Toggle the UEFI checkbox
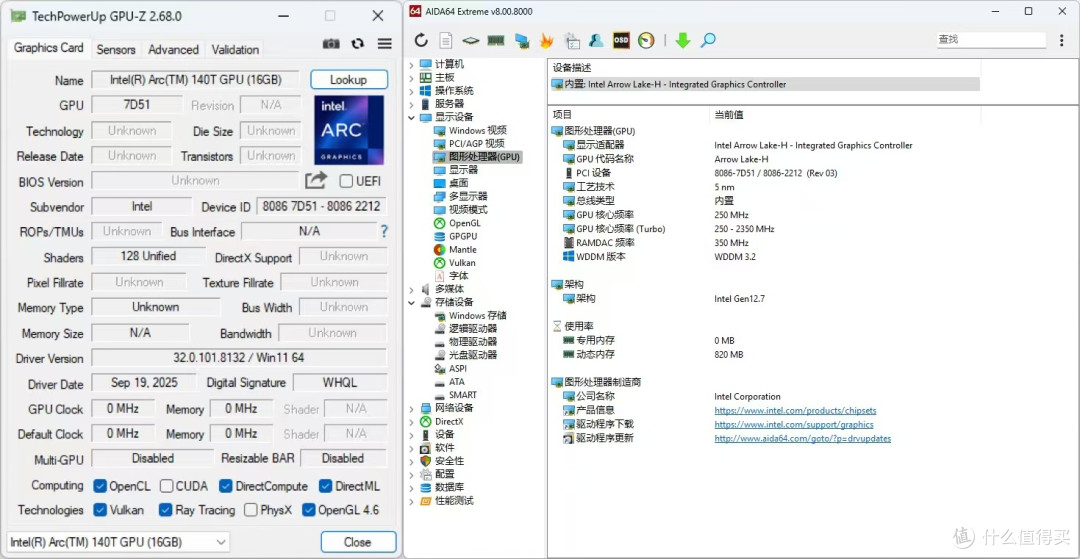The height and width of the screenshot is (559, 1080). [x=345, y=181]
